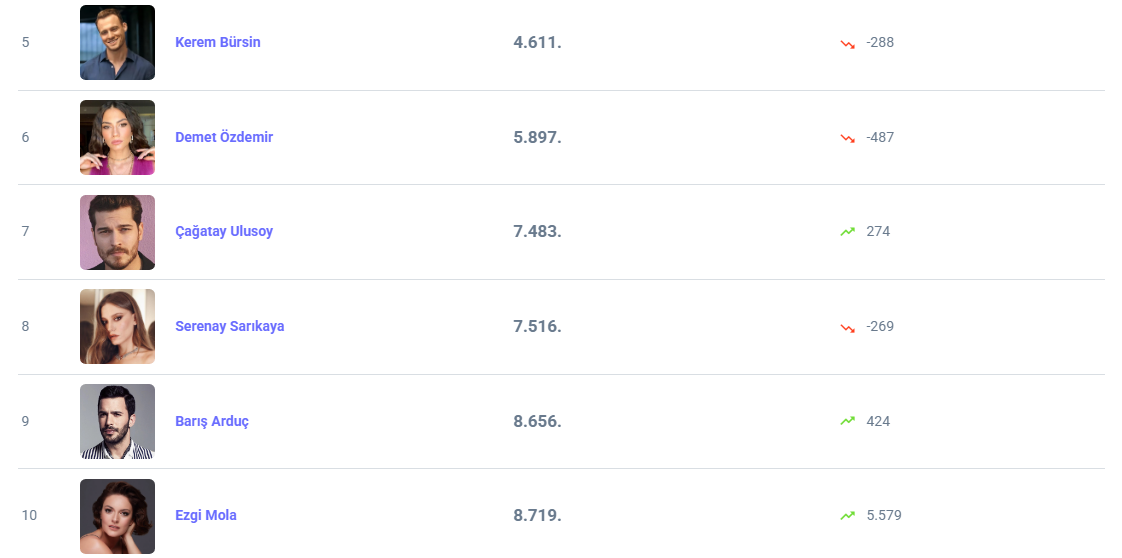Open Demet Özdemir's portrait thumbnail
The height and width of the screenshot is (558, 1122).
[x=117, y=137]
